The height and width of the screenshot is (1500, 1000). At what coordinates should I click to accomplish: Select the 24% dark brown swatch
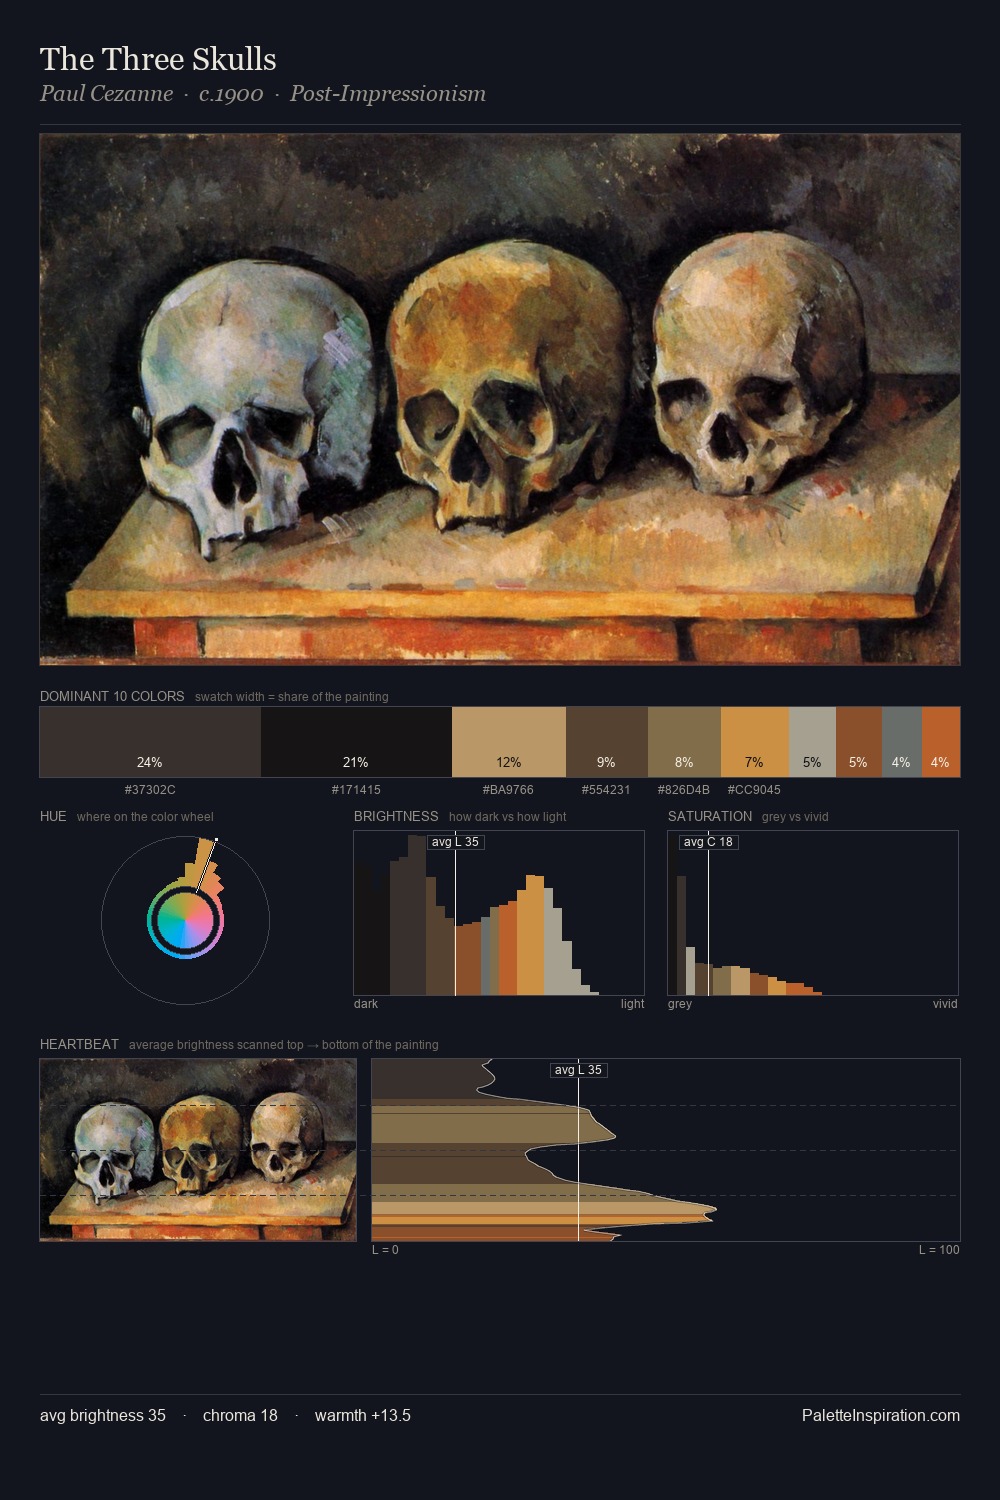coord(150,742)
